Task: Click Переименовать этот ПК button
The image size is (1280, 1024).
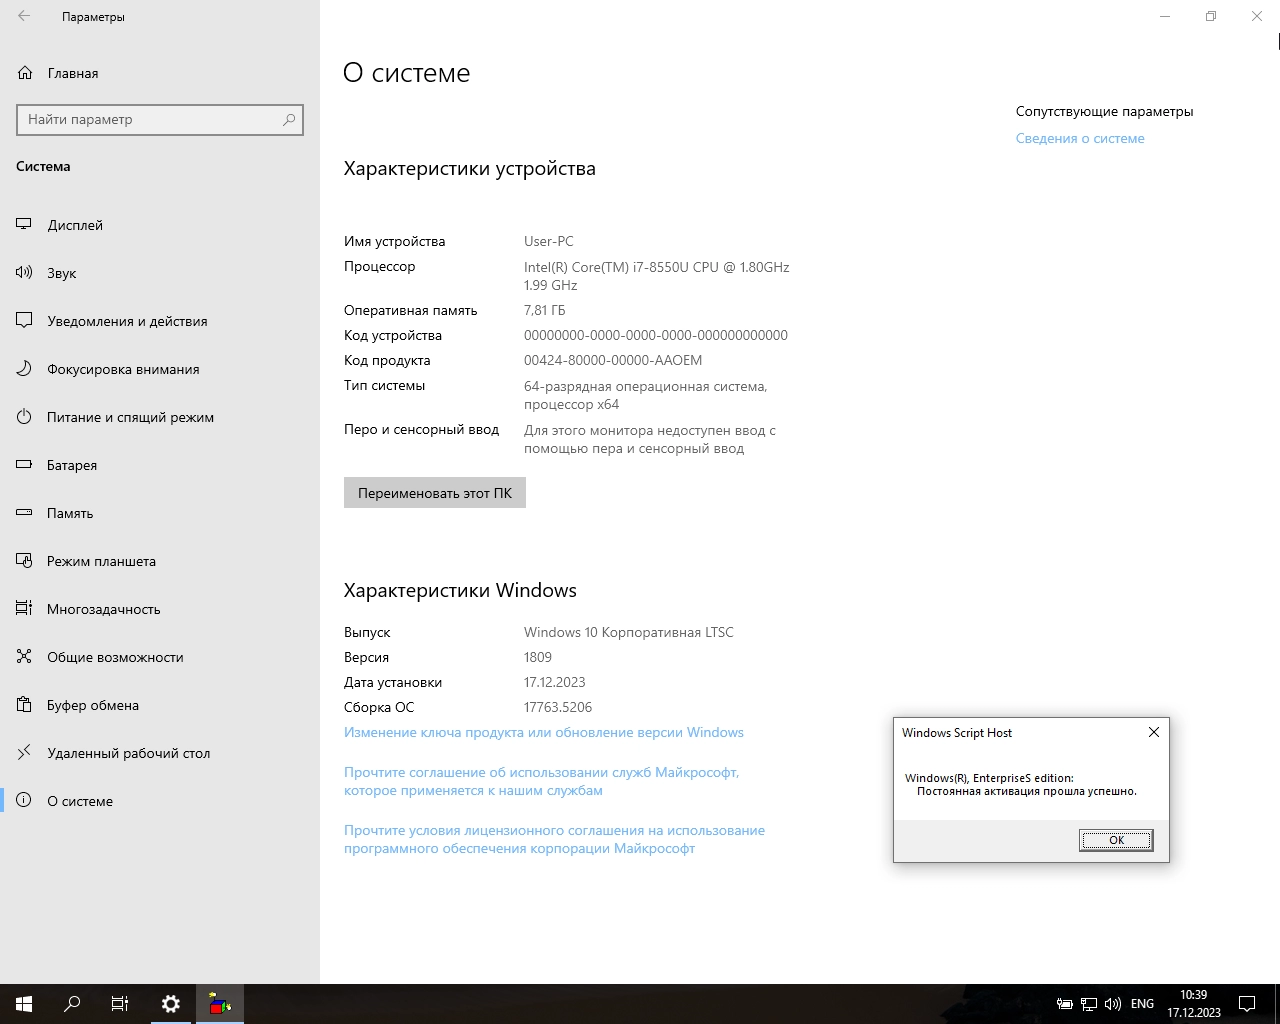Action: coord(435,493)
